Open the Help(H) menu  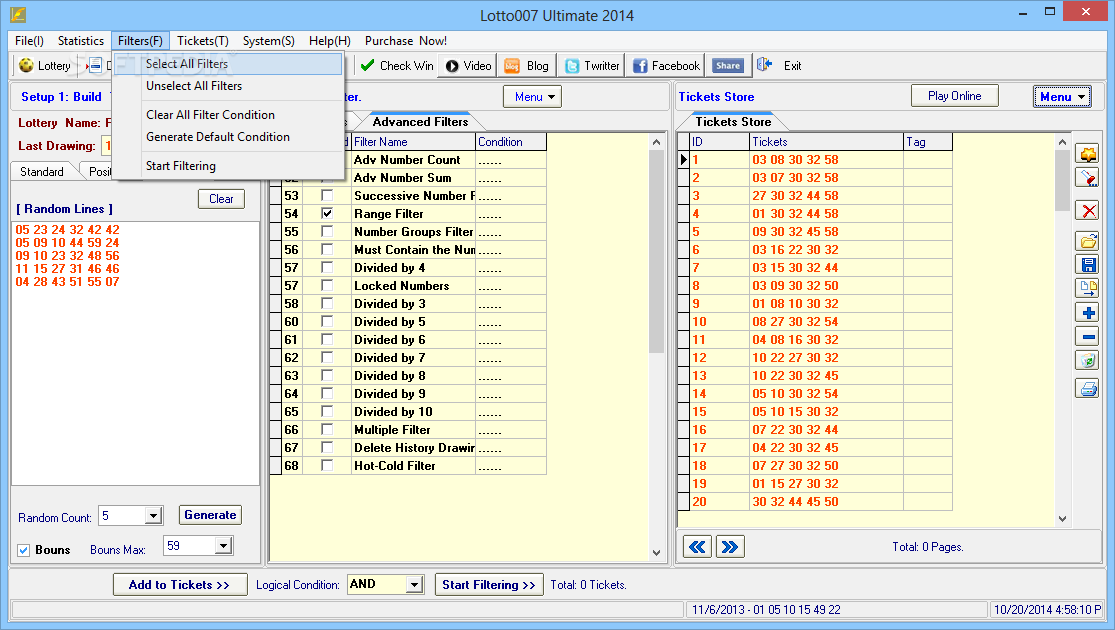pyautogui.click(x=329, y=41)
